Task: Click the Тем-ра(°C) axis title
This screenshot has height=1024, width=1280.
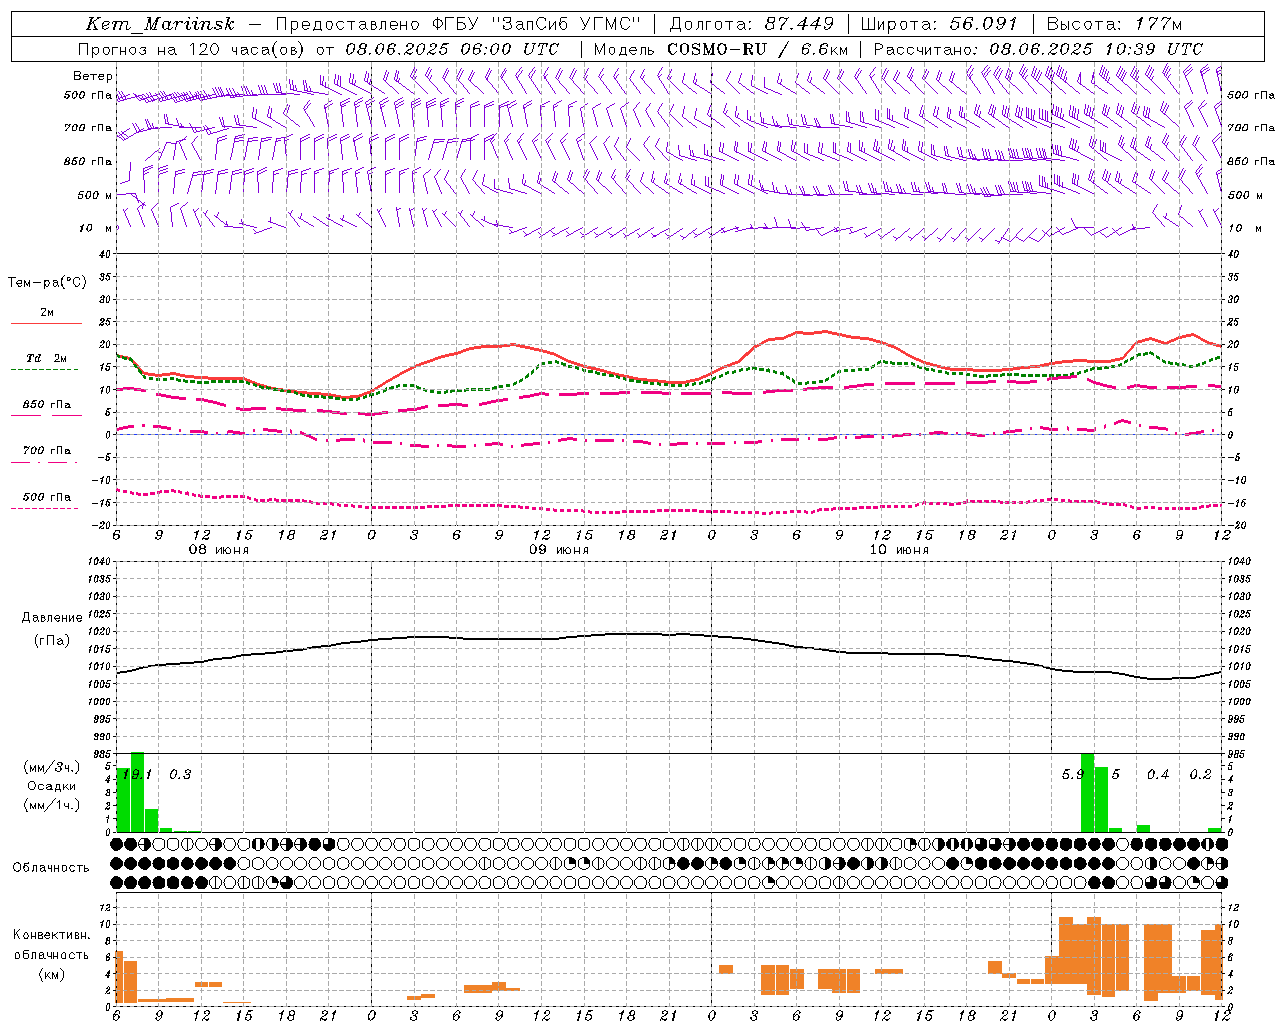Action: click(47, 283)
